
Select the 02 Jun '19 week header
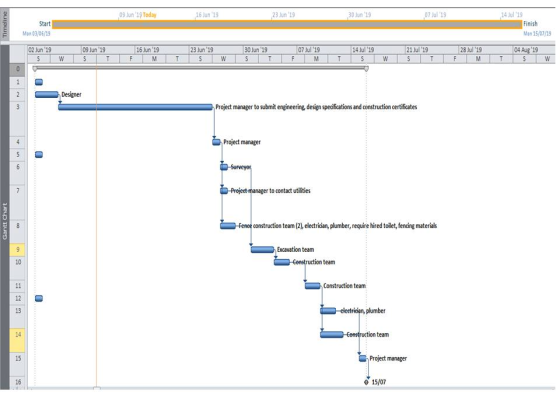54,50
